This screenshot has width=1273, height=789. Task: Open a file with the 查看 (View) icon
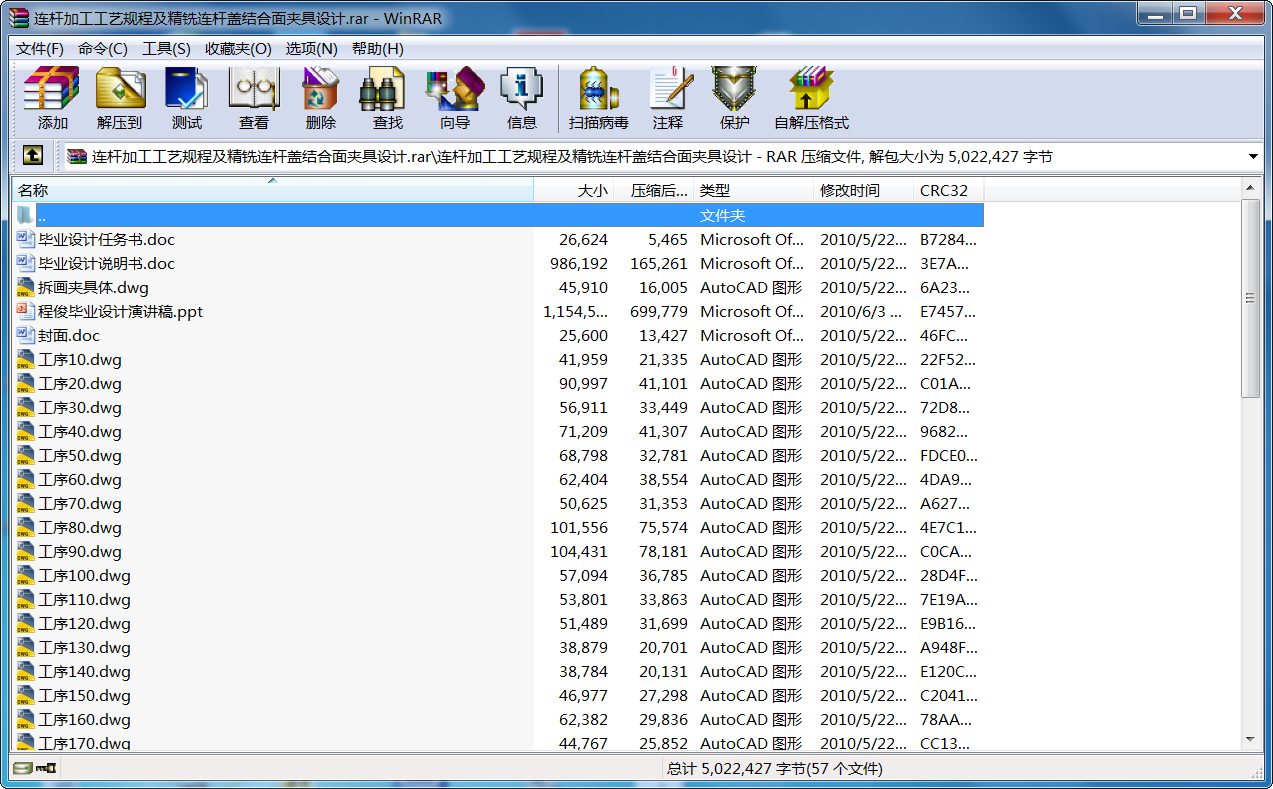[253, 97]
